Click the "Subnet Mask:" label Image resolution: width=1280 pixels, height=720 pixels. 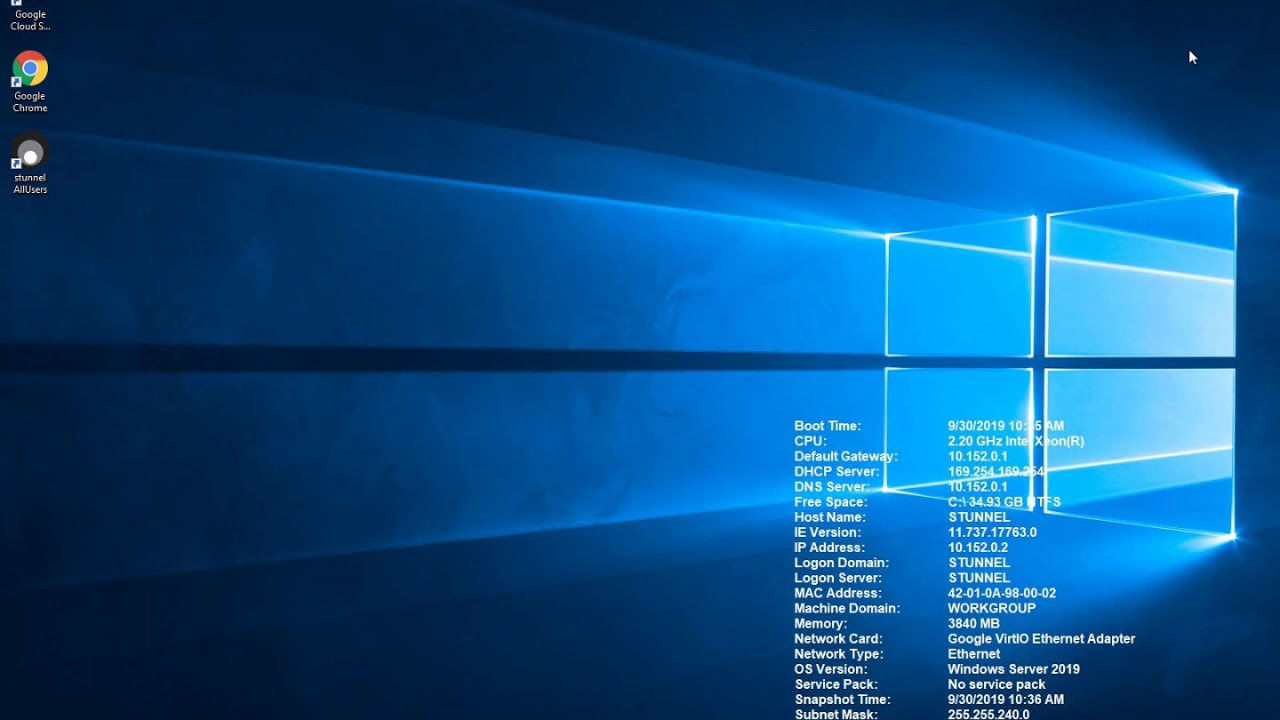(836, 713)
